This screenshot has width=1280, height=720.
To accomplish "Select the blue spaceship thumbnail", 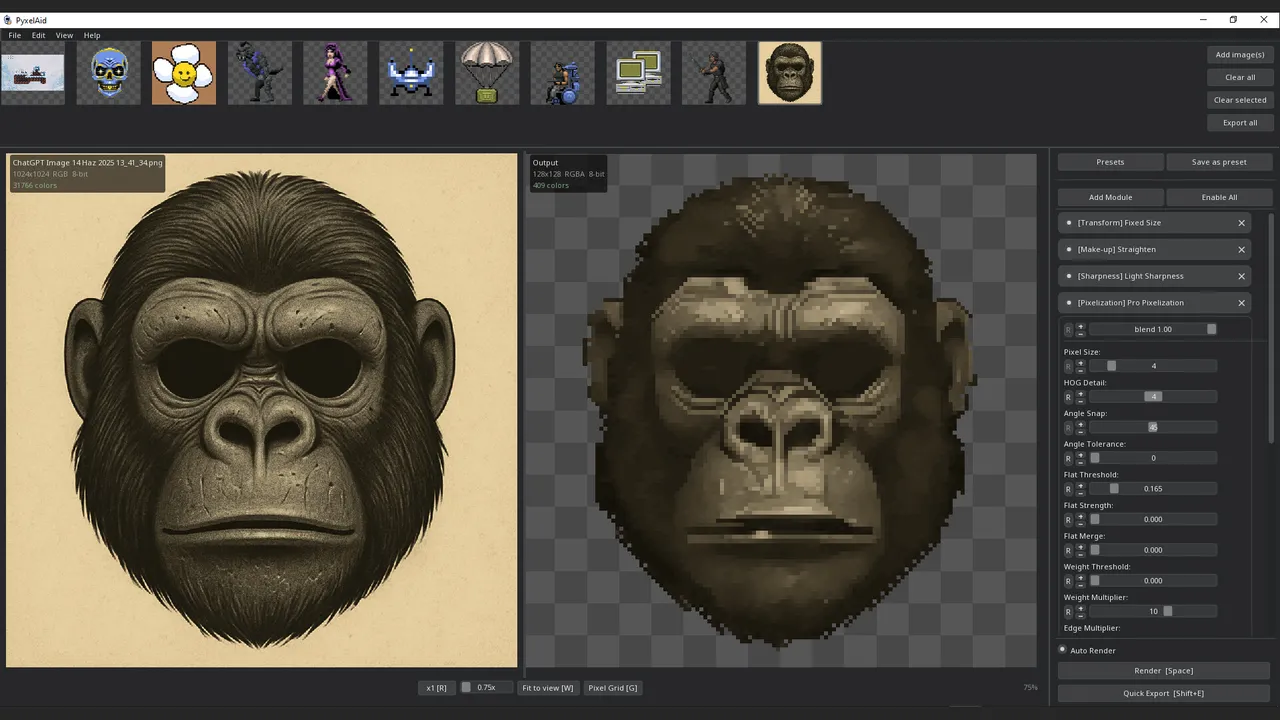I will coord(411,73).
